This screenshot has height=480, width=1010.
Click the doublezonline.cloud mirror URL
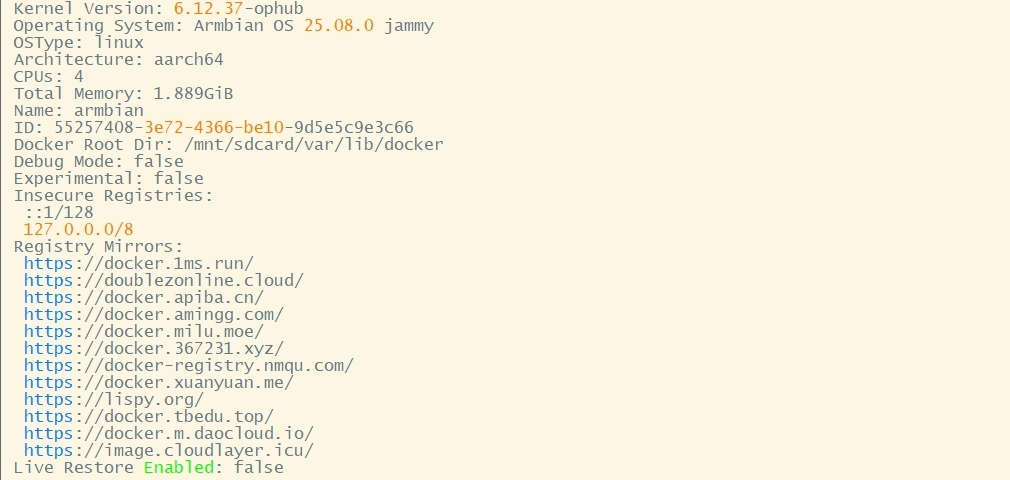[163, 280]
